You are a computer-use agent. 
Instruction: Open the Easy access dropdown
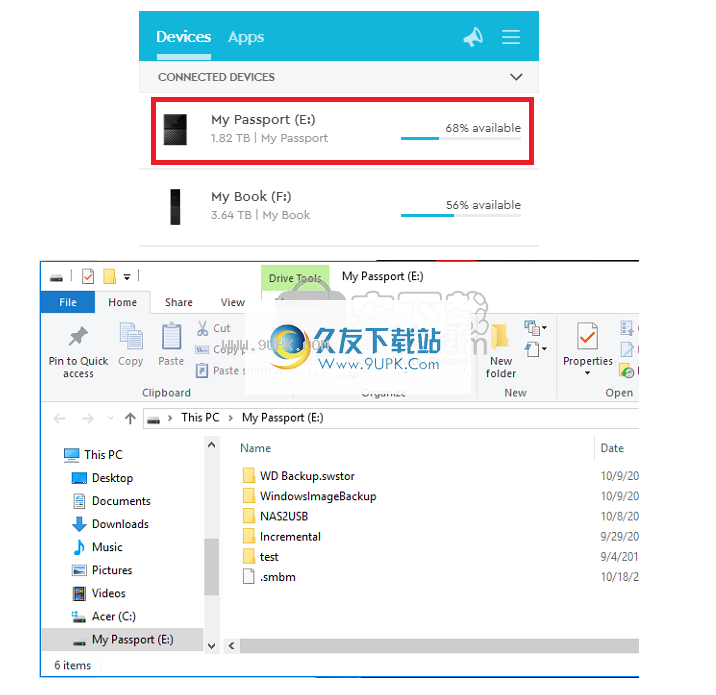pyautogui.click(x=535, y=349)
